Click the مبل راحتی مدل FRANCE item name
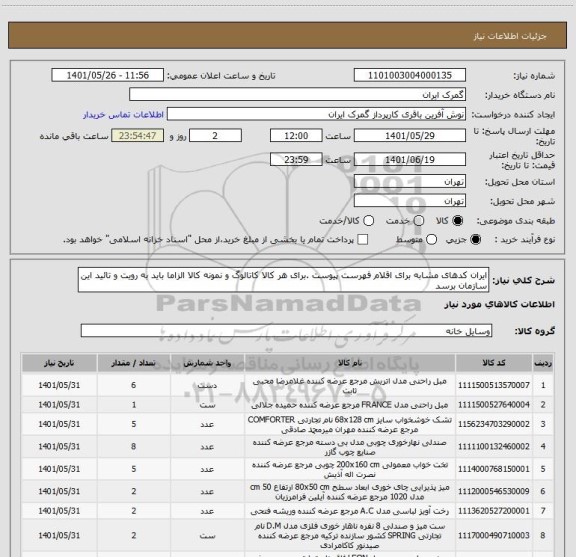The image size is (576, 557). tap(350, 405)
